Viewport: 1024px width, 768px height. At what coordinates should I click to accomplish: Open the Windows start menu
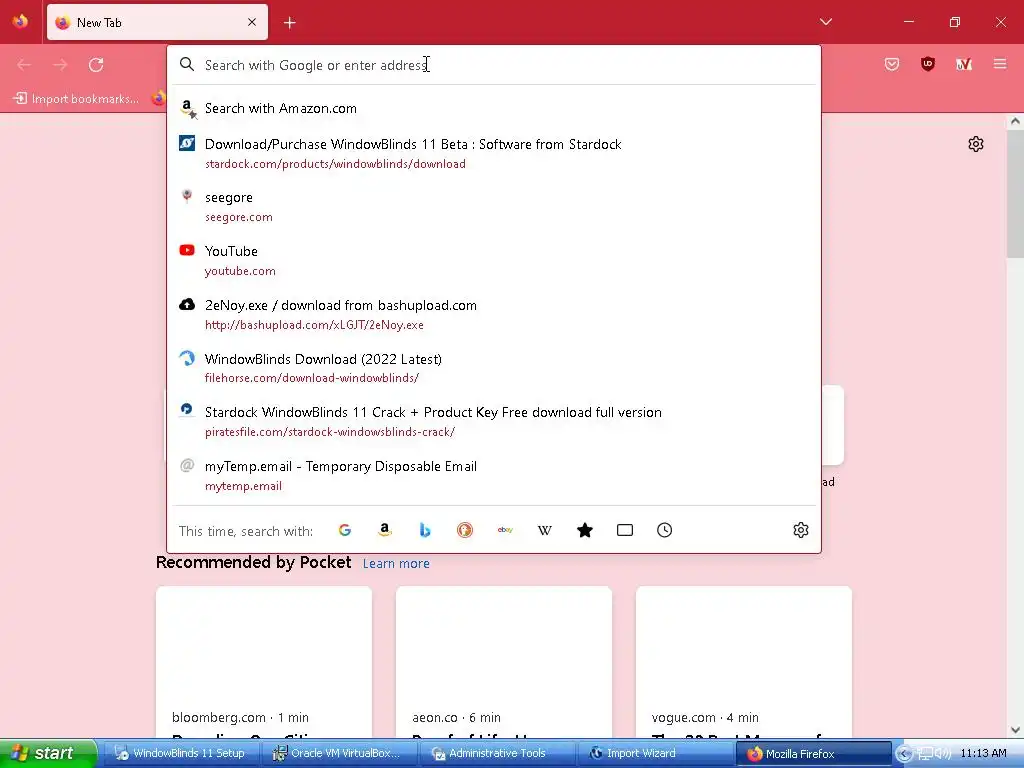pyautogui.click(x=48, y=753)
